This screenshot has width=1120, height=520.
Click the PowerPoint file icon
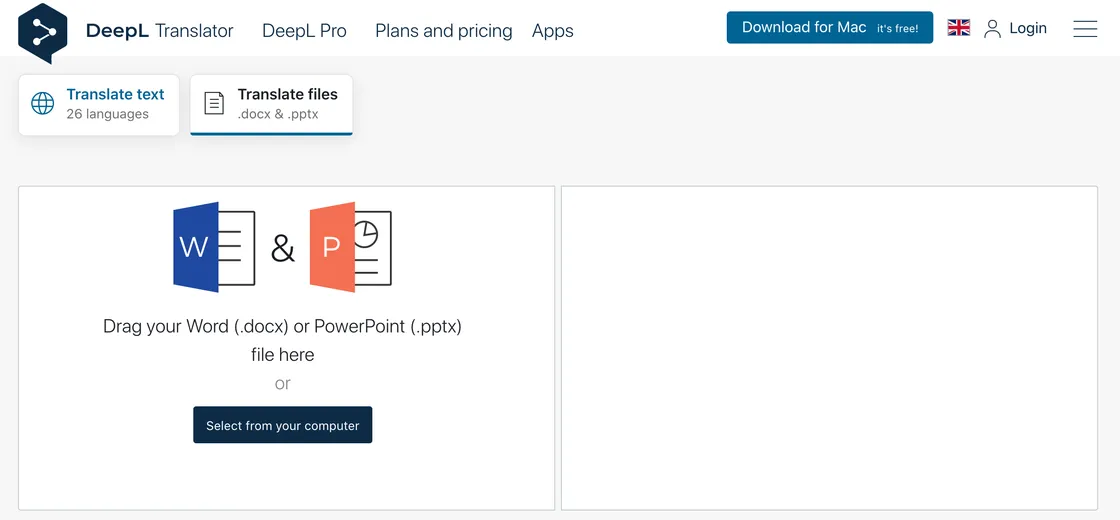click(x=351, y=247)
